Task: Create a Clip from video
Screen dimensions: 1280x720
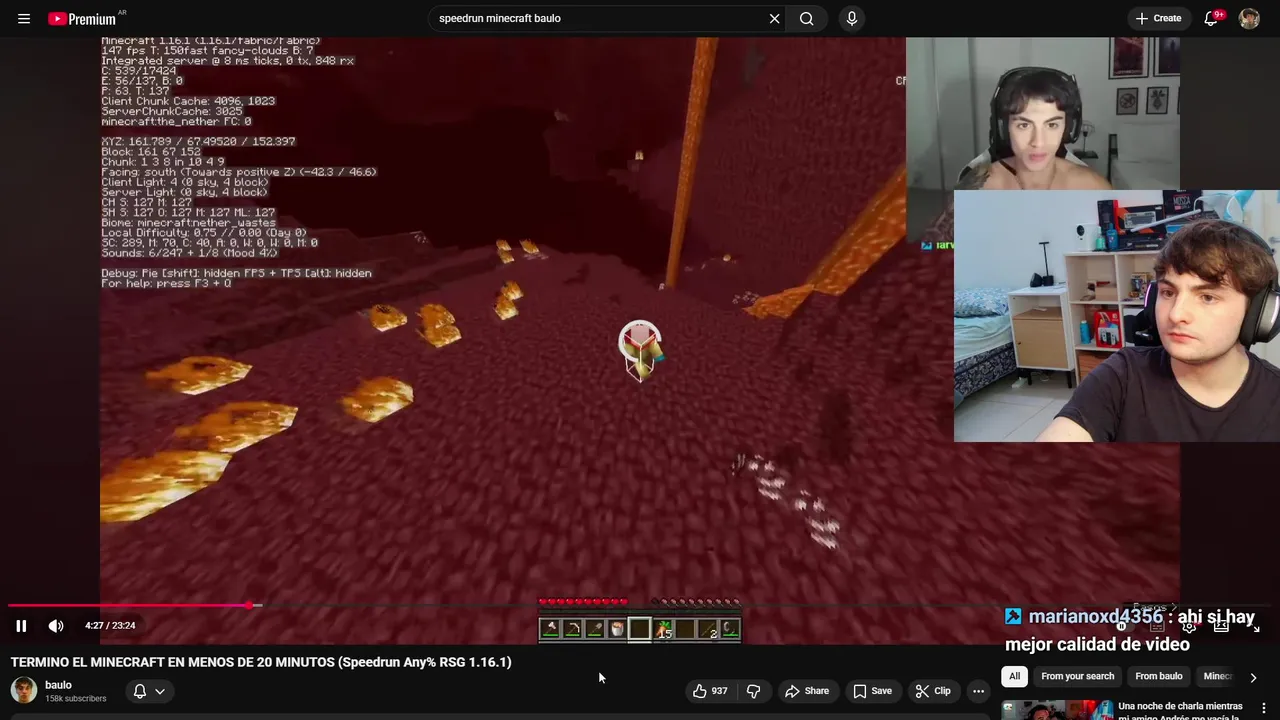Action: coord(933,691)
